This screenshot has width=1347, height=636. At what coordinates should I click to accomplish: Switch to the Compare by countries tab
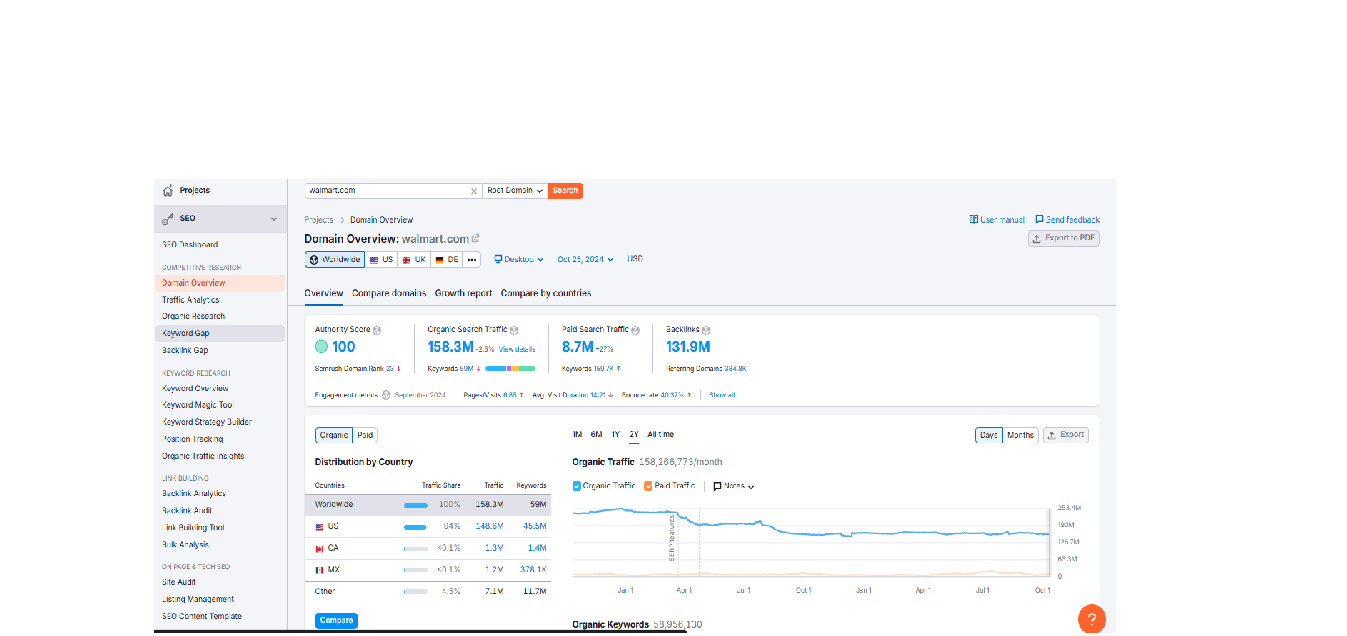pos(546,293)
